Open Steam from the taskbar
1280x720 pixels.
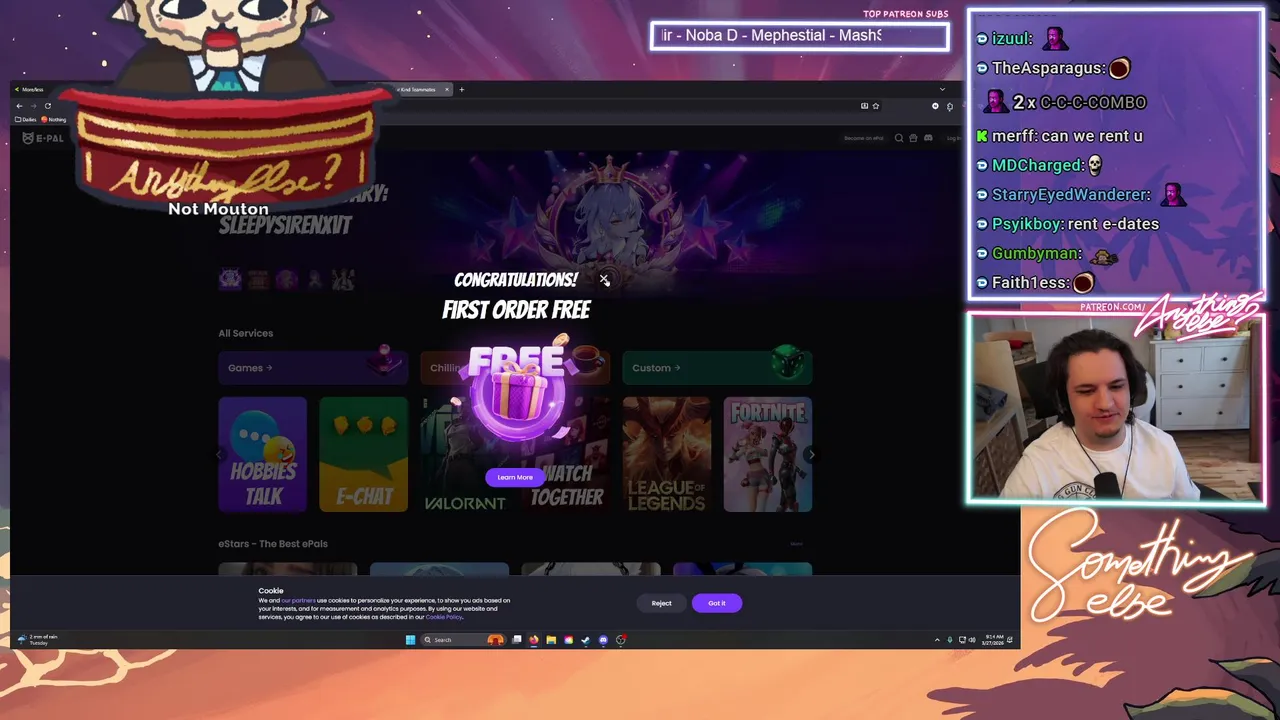[x=586, y=640]
